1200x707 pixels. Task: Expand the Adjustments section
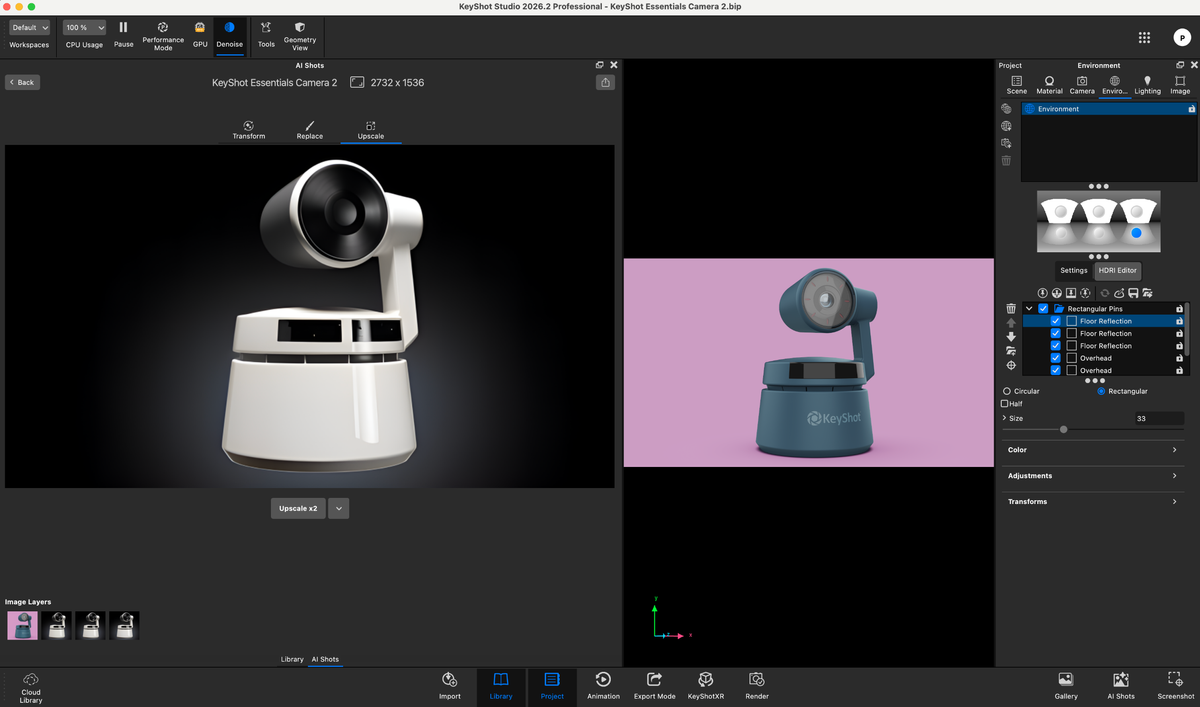tap(1092, 476)
